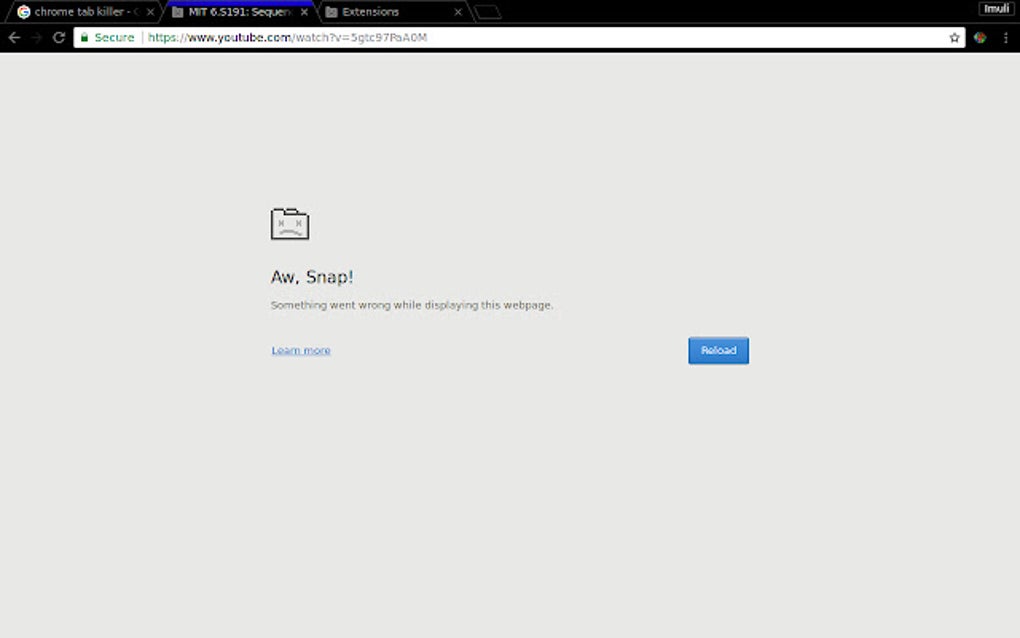Click the Imuli button in the corner

click(x=996, y=8)
